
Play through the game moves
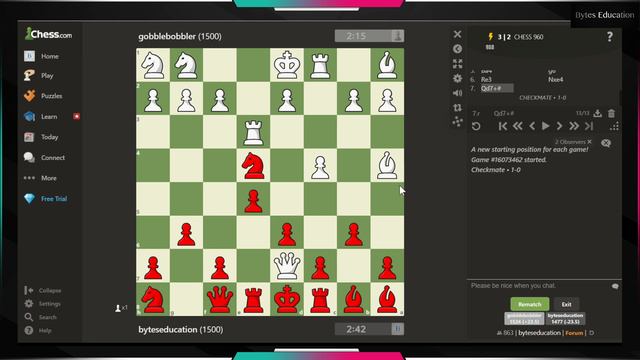(x=545, y=126)
